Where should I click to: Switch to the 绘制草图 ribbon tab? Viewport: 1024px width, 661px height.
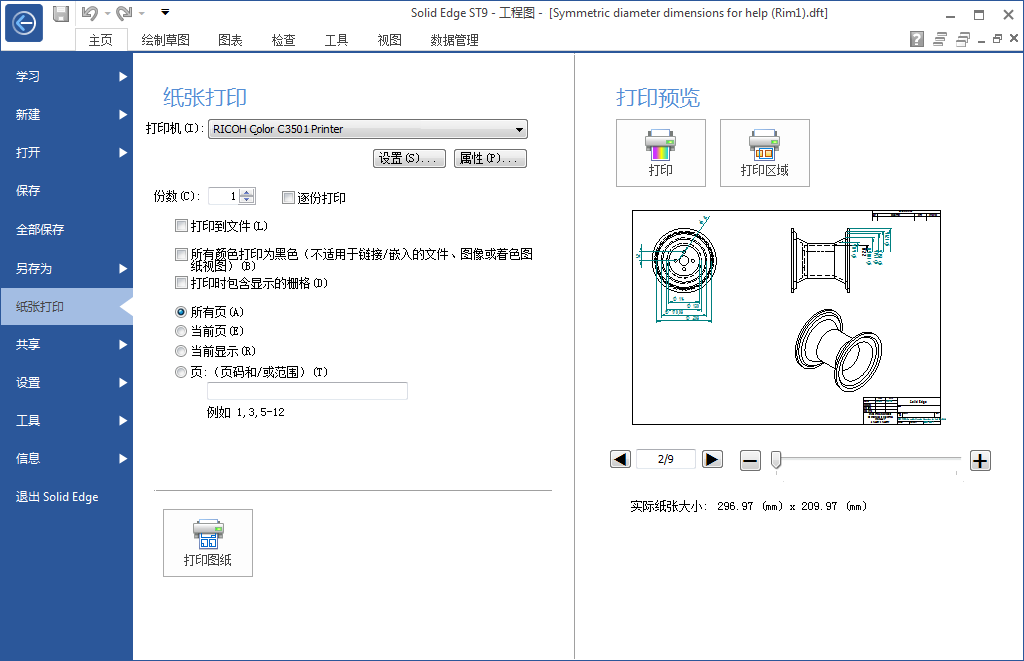tap(165, 40)
